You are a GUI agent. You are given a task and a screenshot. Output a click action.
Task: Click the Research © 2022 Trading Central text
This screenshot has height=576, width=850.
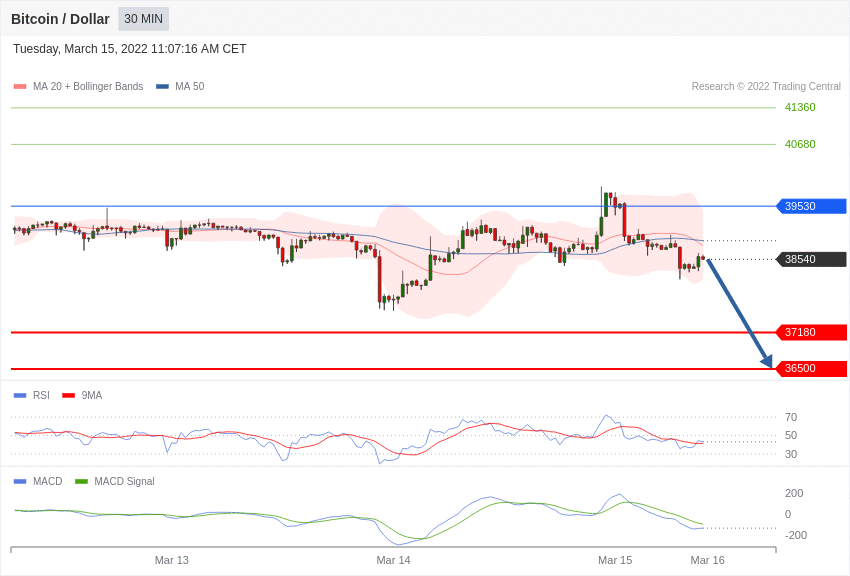pyautogui.click(x=766, y=87)
